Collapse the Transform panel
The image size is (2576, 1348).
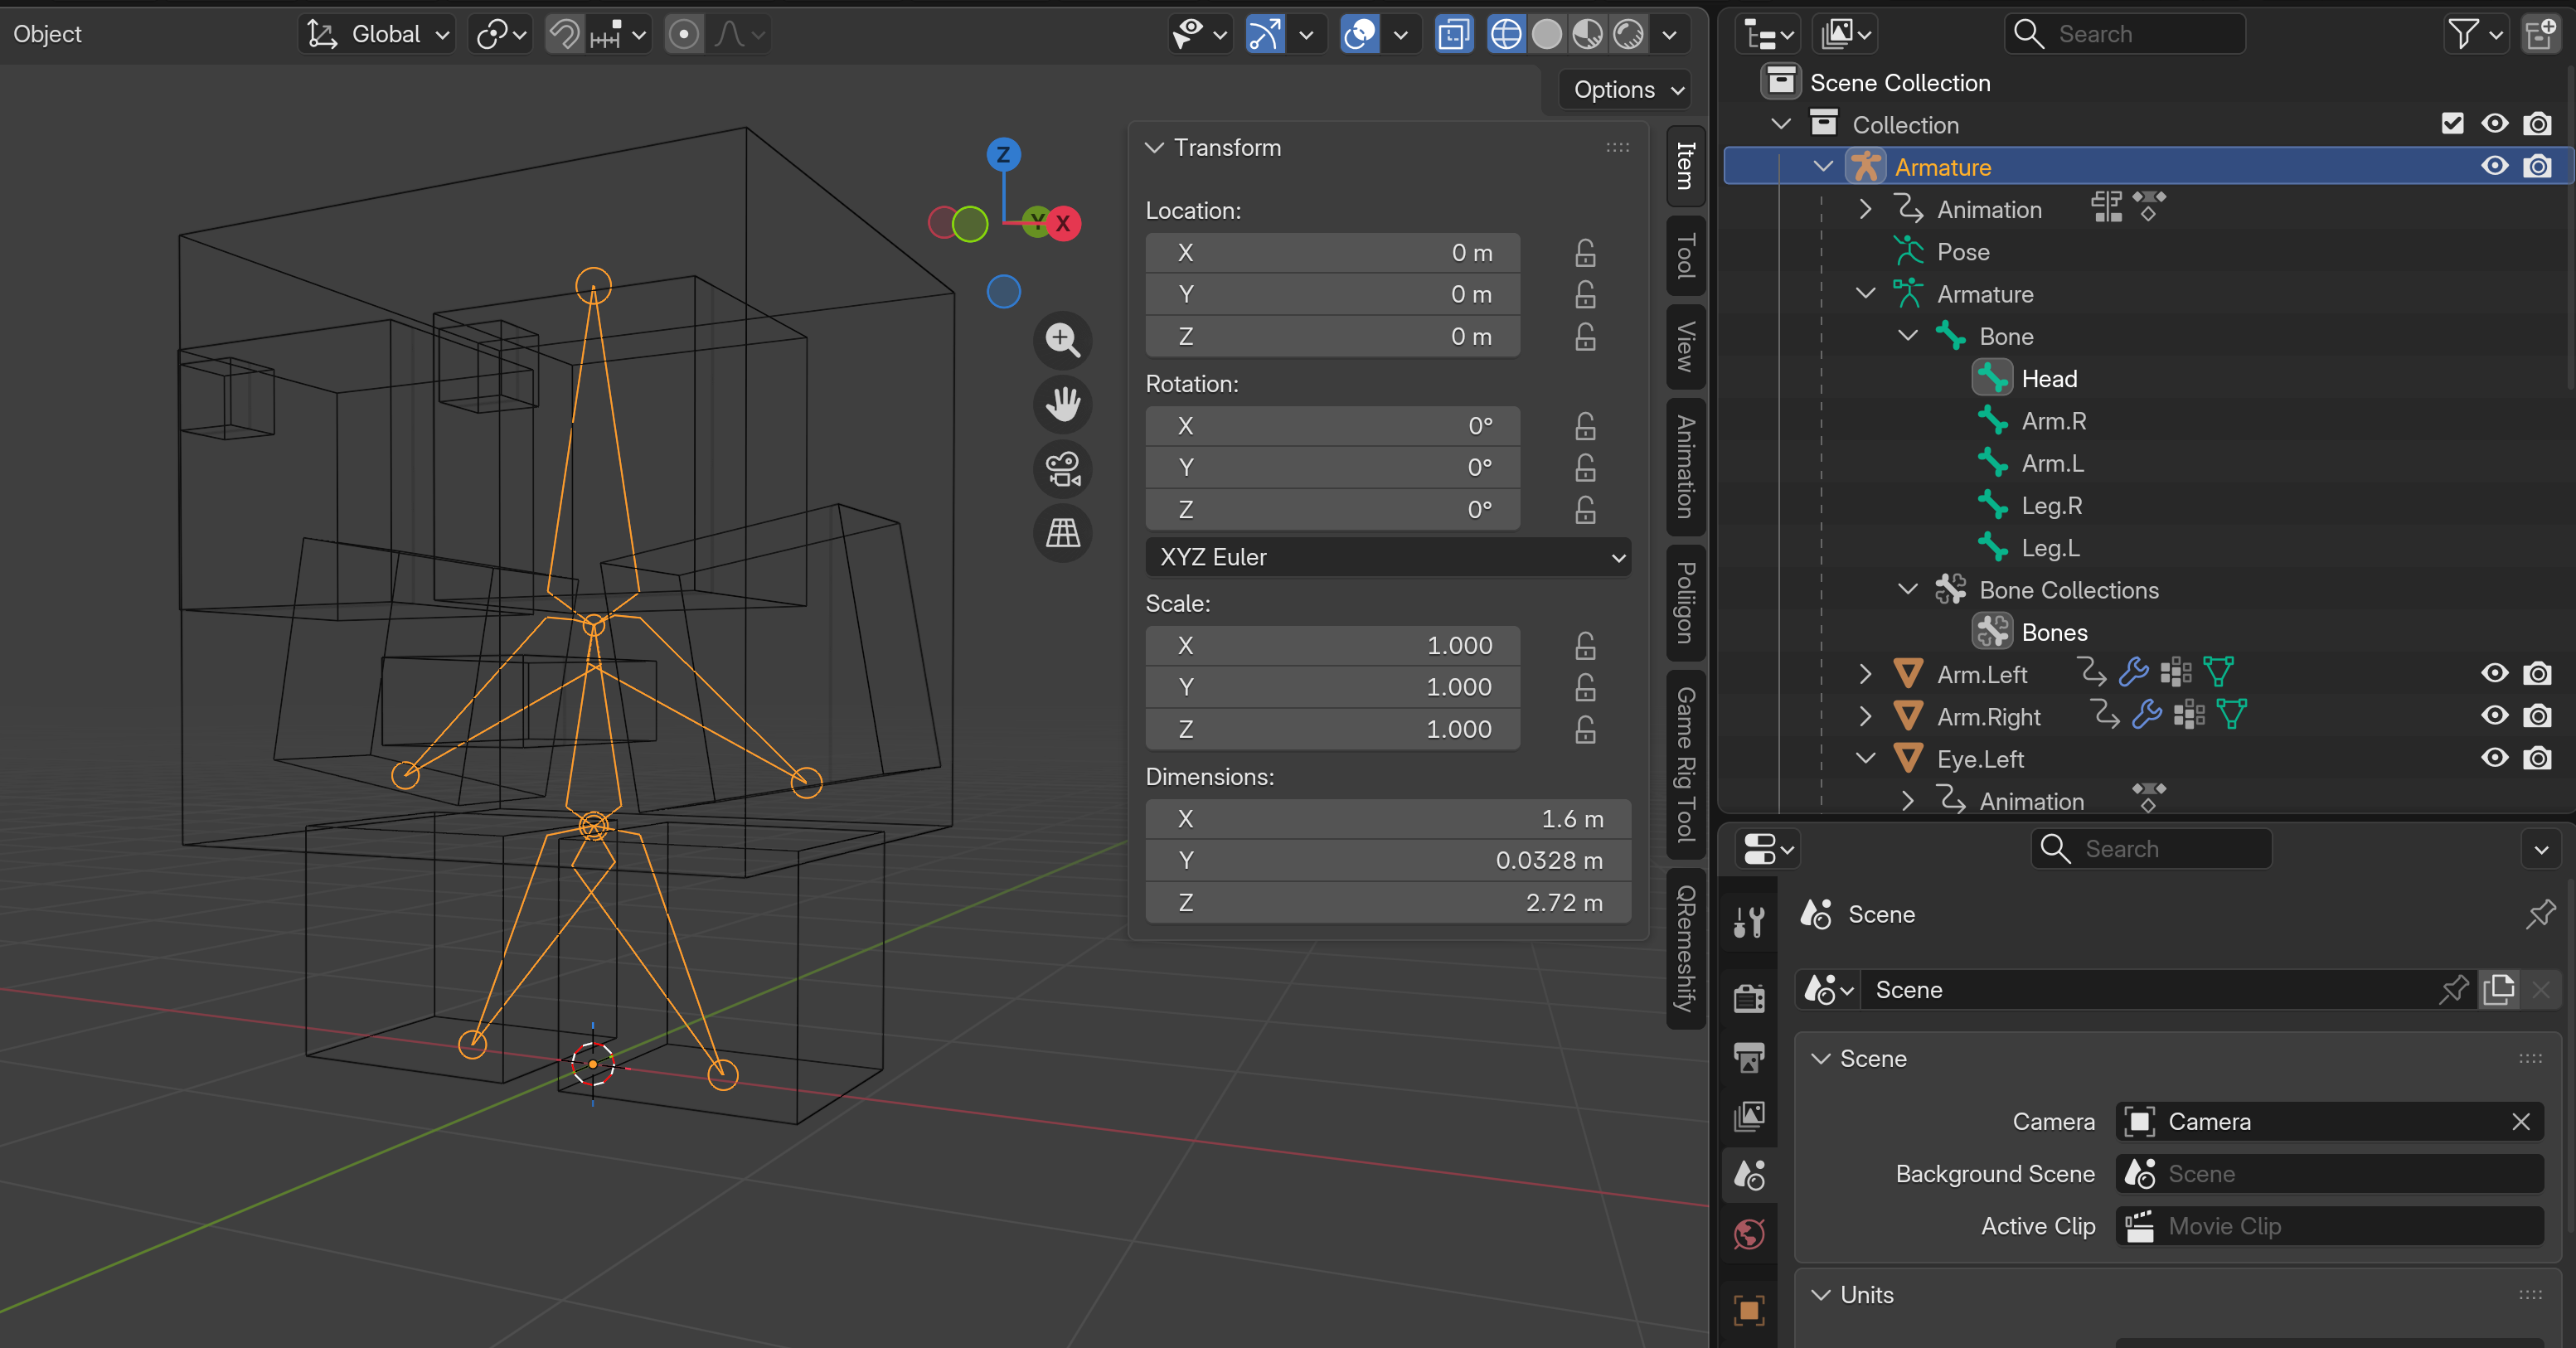pos(1154,148)
